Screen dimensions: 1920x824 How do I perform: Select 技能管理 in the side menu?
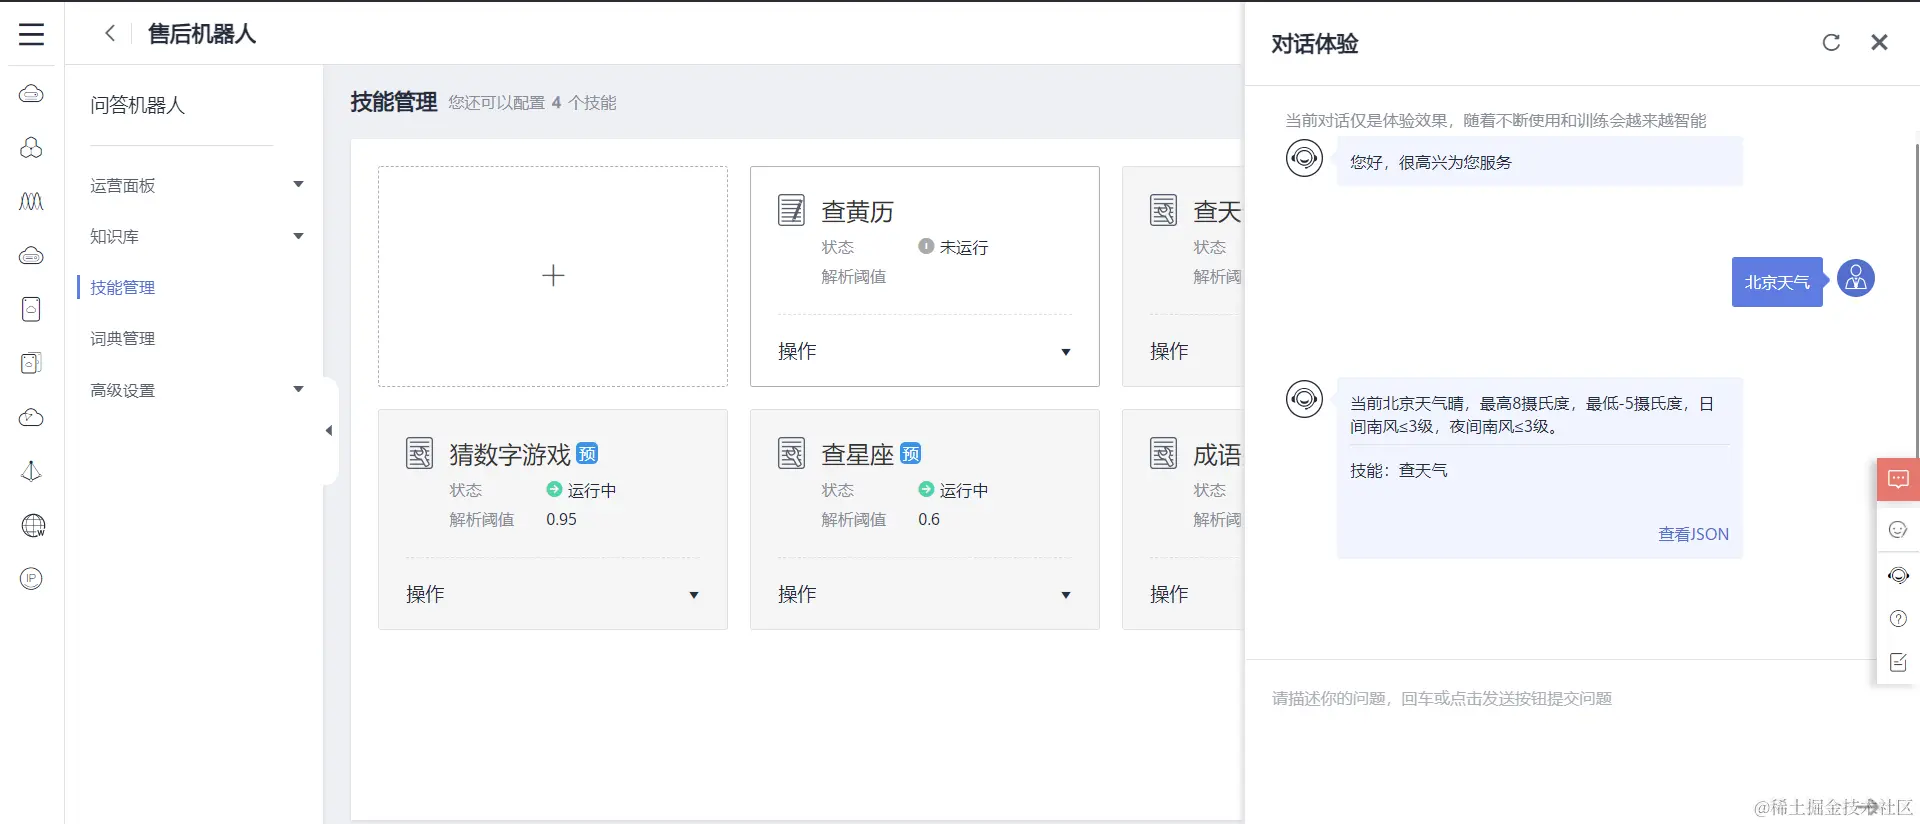(x=123, y=287)
